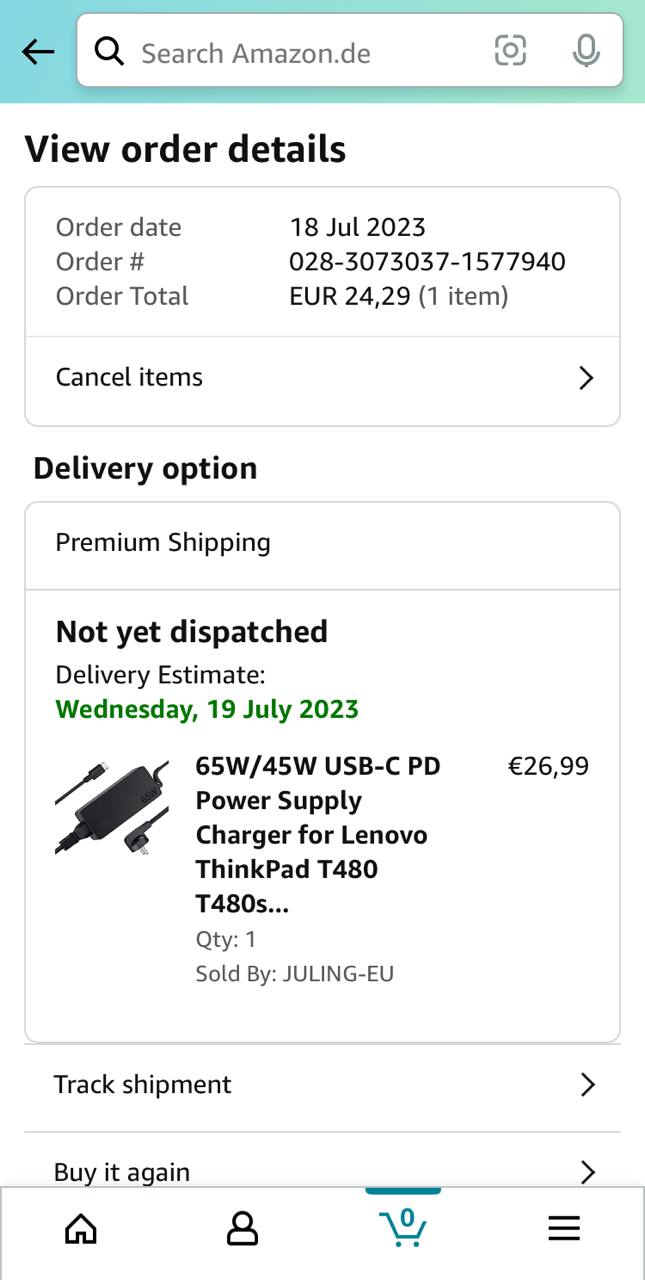Viewport: 645px width, 1280px height.
Task: Open camera lens search icon
Action: coord(510,50)
